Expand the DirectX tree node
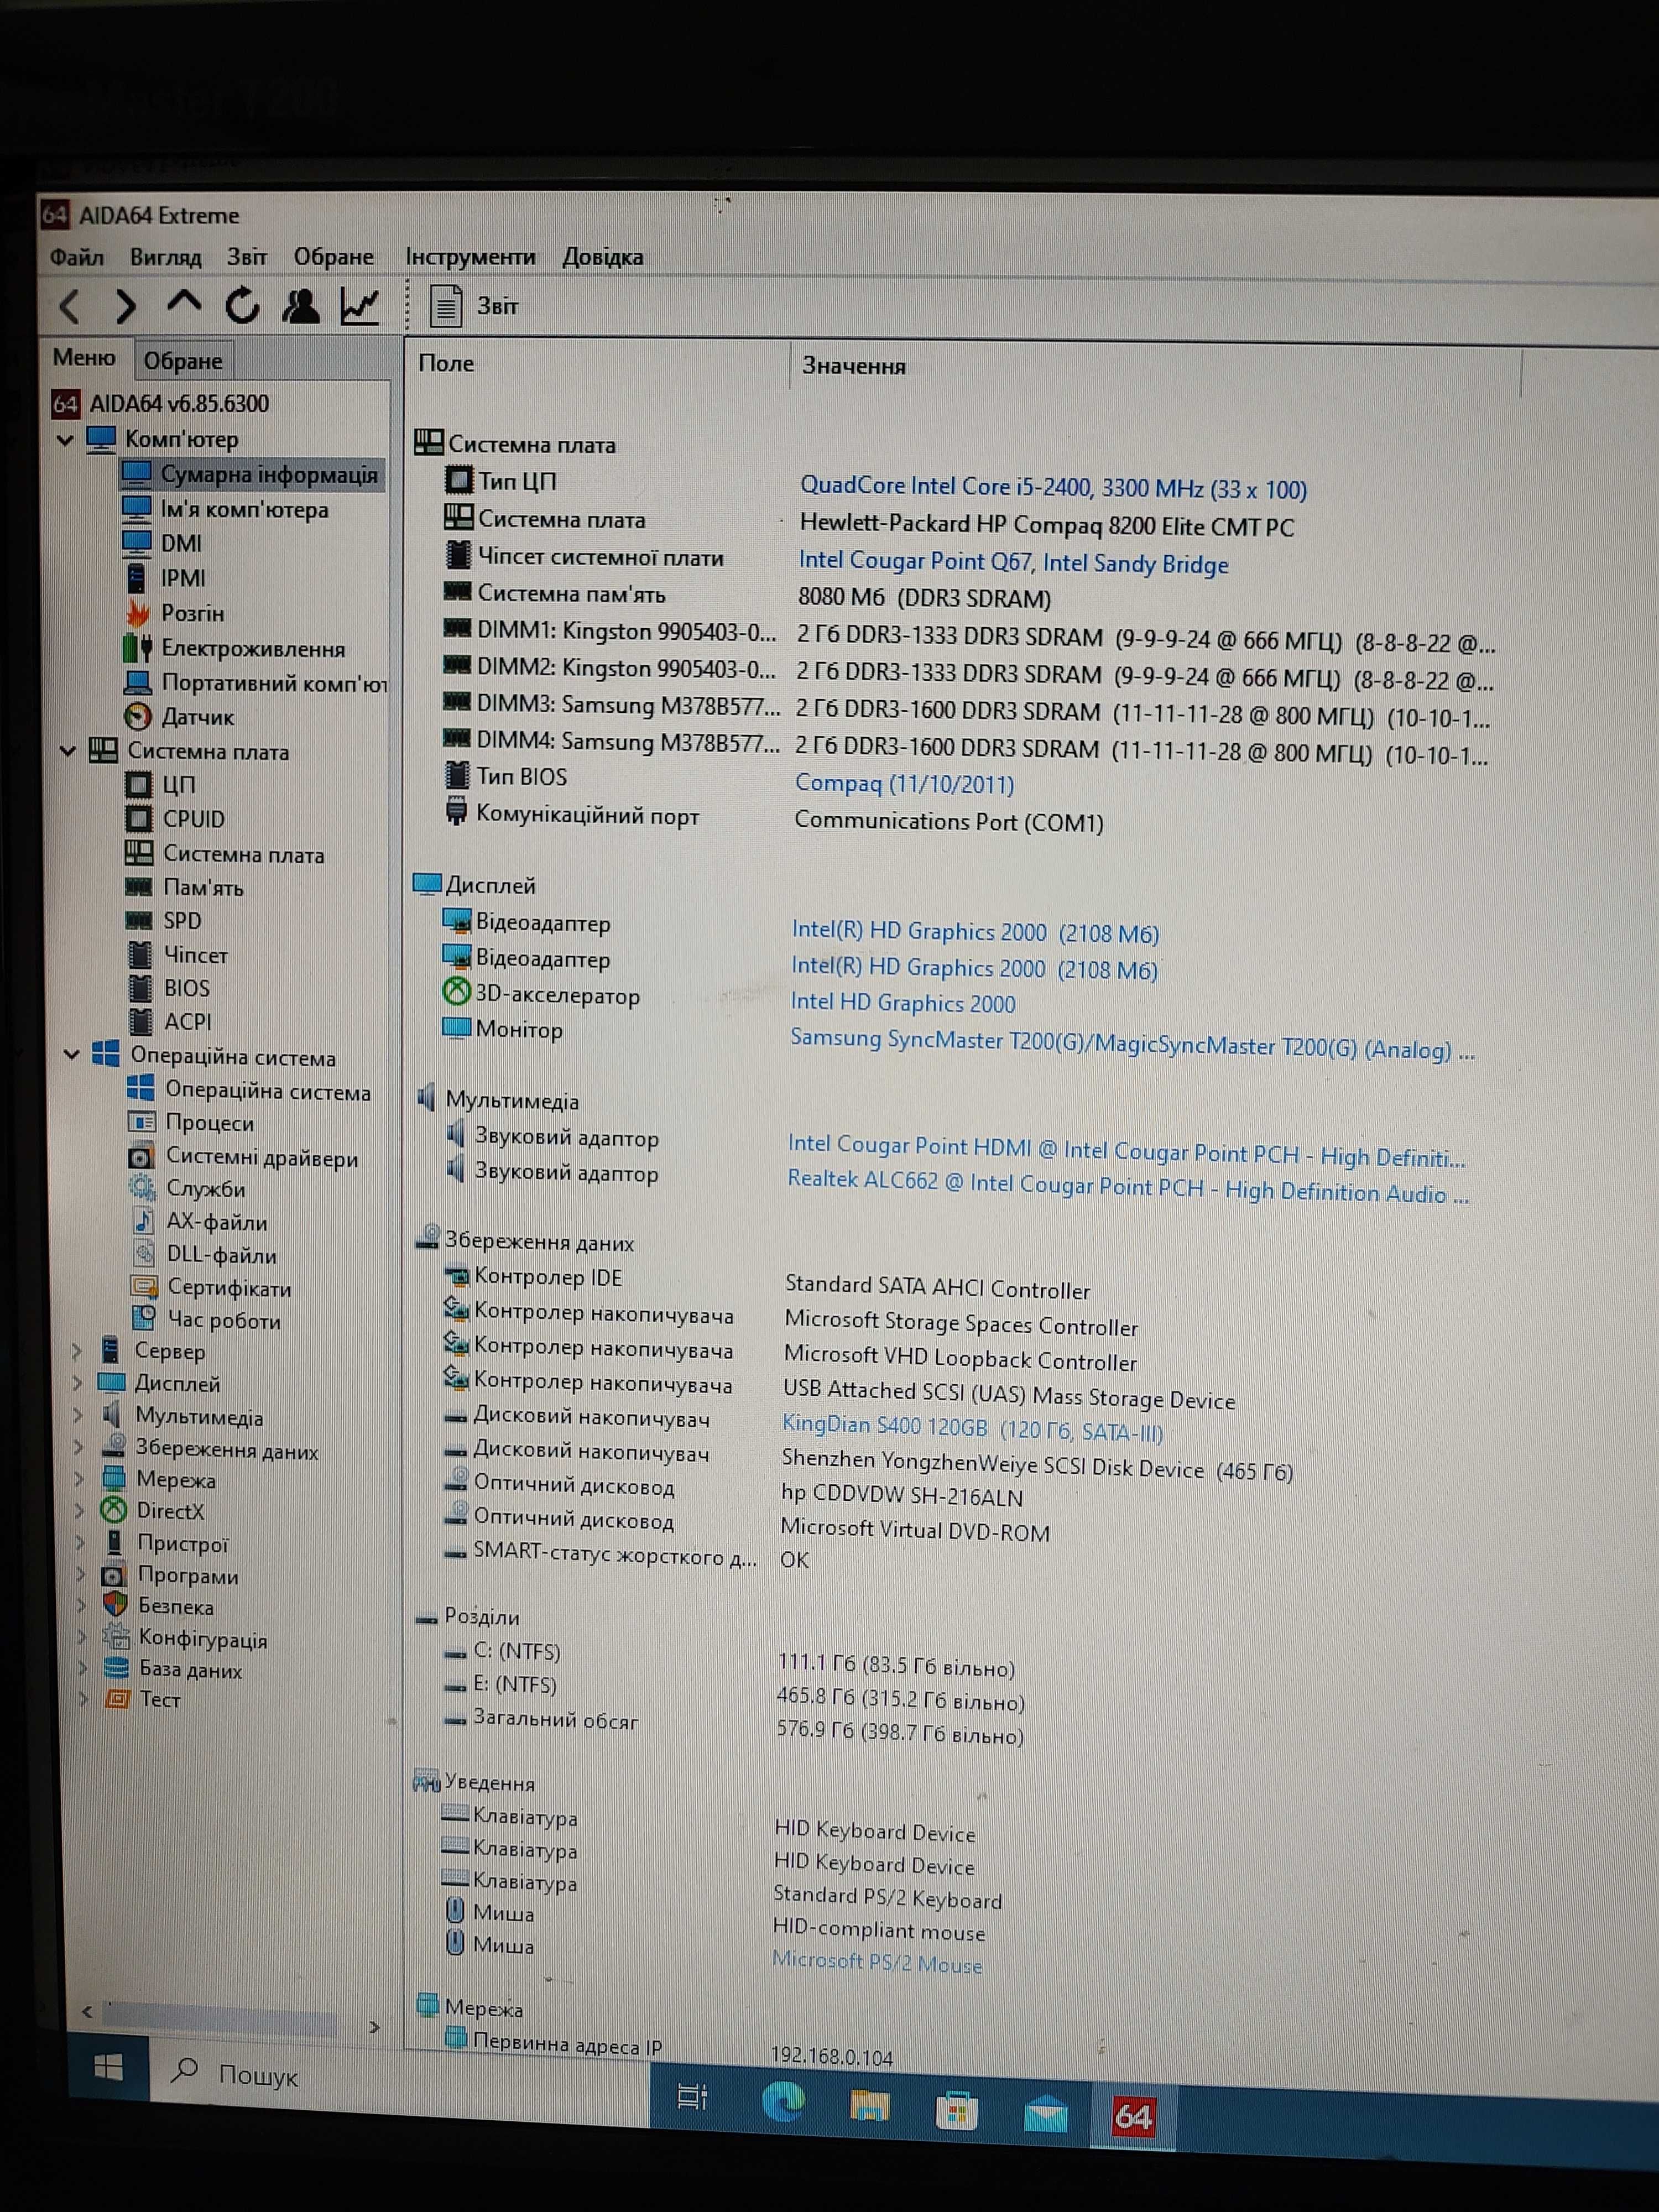 click(80, 1511)
